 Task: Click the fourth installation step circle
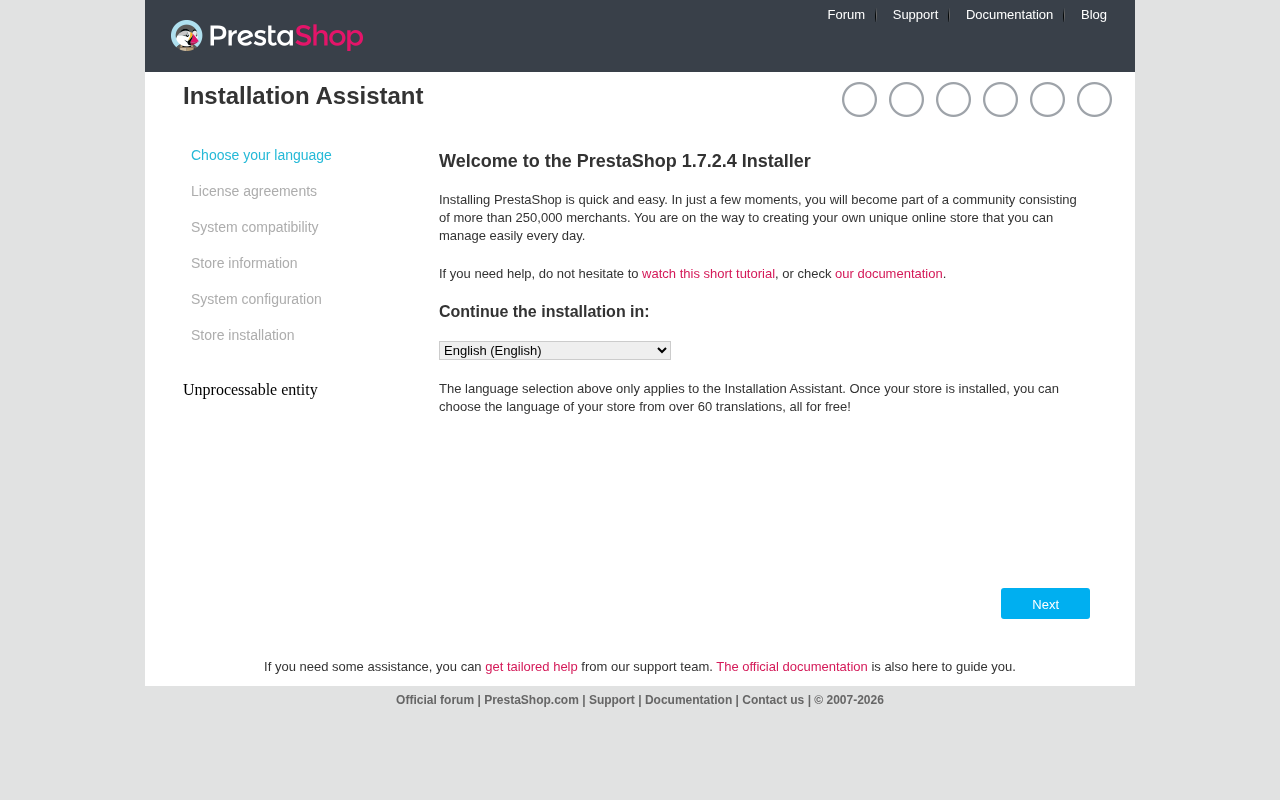click(x=1000, y=100)
